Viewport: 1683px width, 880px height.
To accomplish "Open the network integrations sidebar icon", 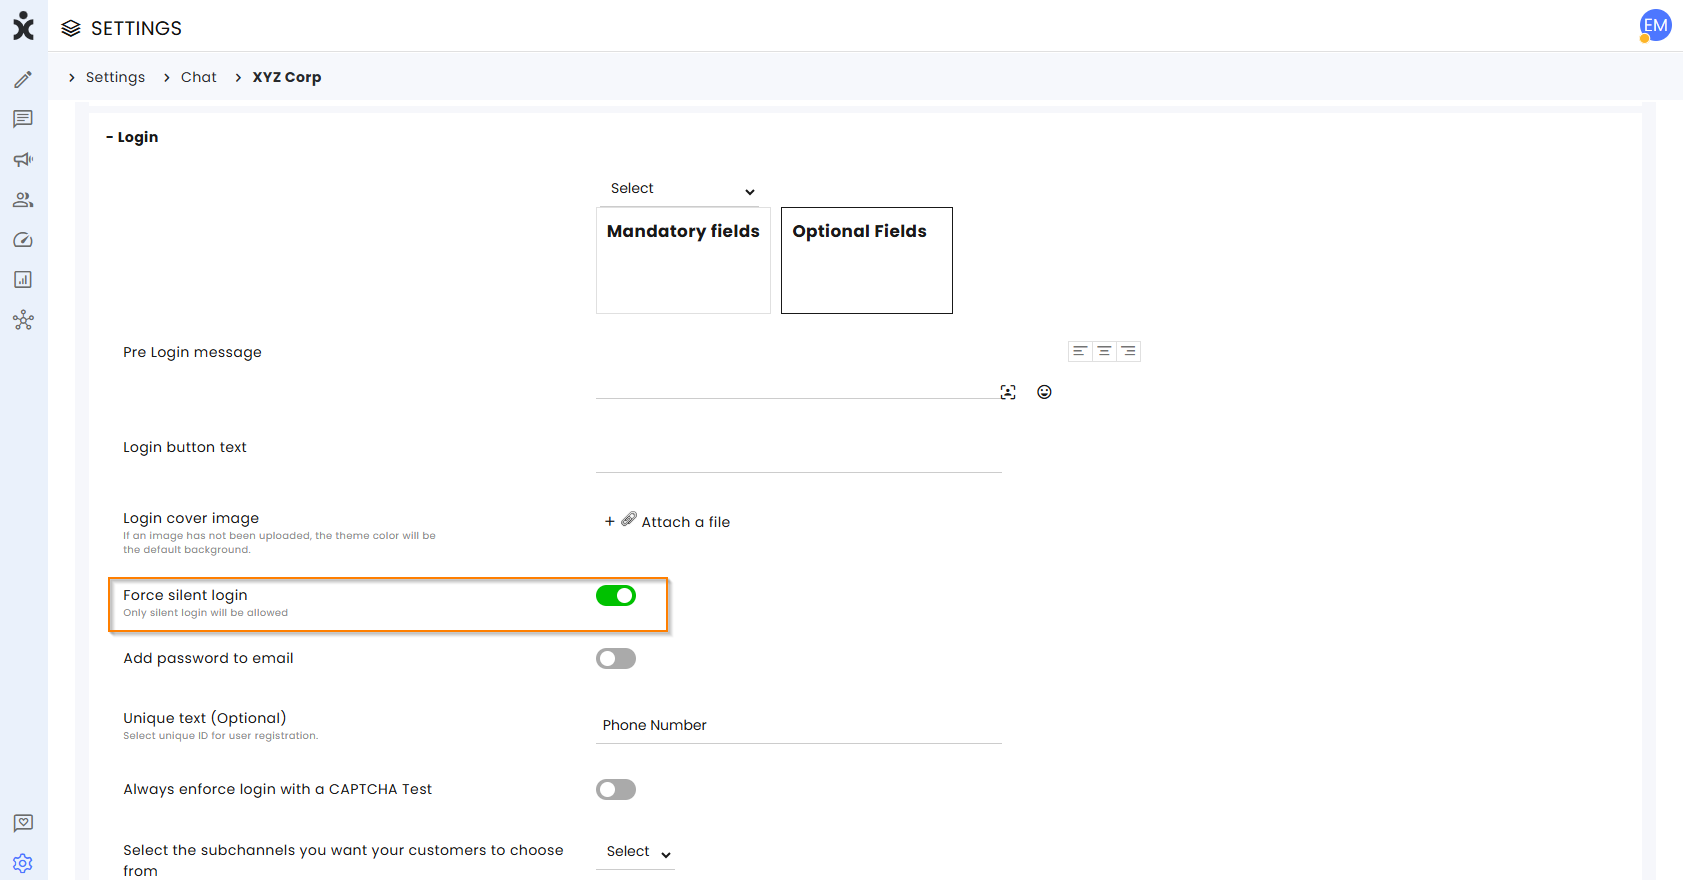I will point(23,320).
